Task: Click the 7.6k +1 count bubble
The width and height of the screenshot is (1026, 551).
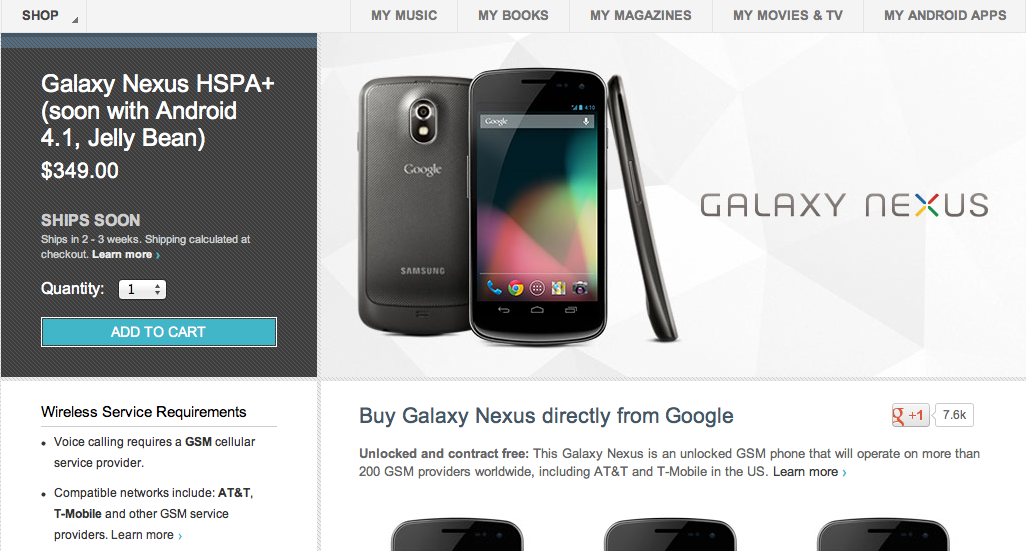Action: (x=954, y=415)
